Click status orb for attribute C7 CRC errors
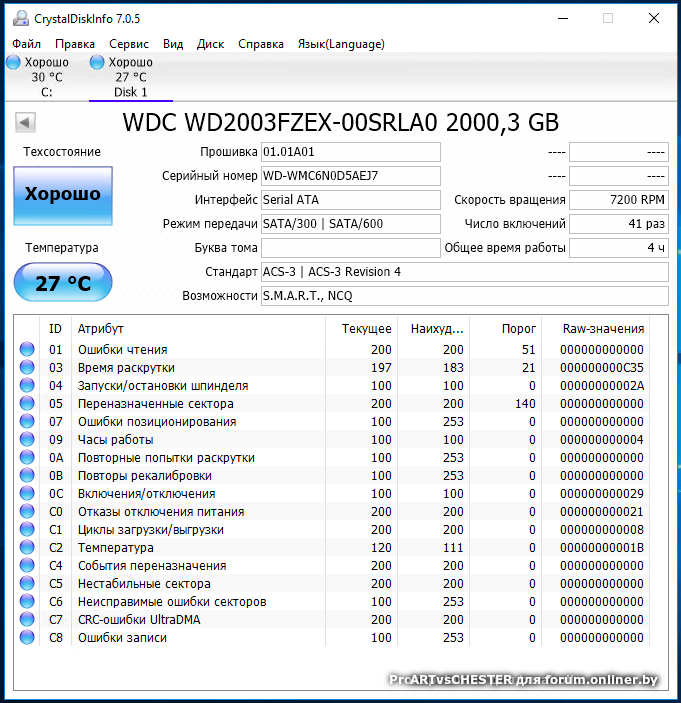 coord(27,620)
